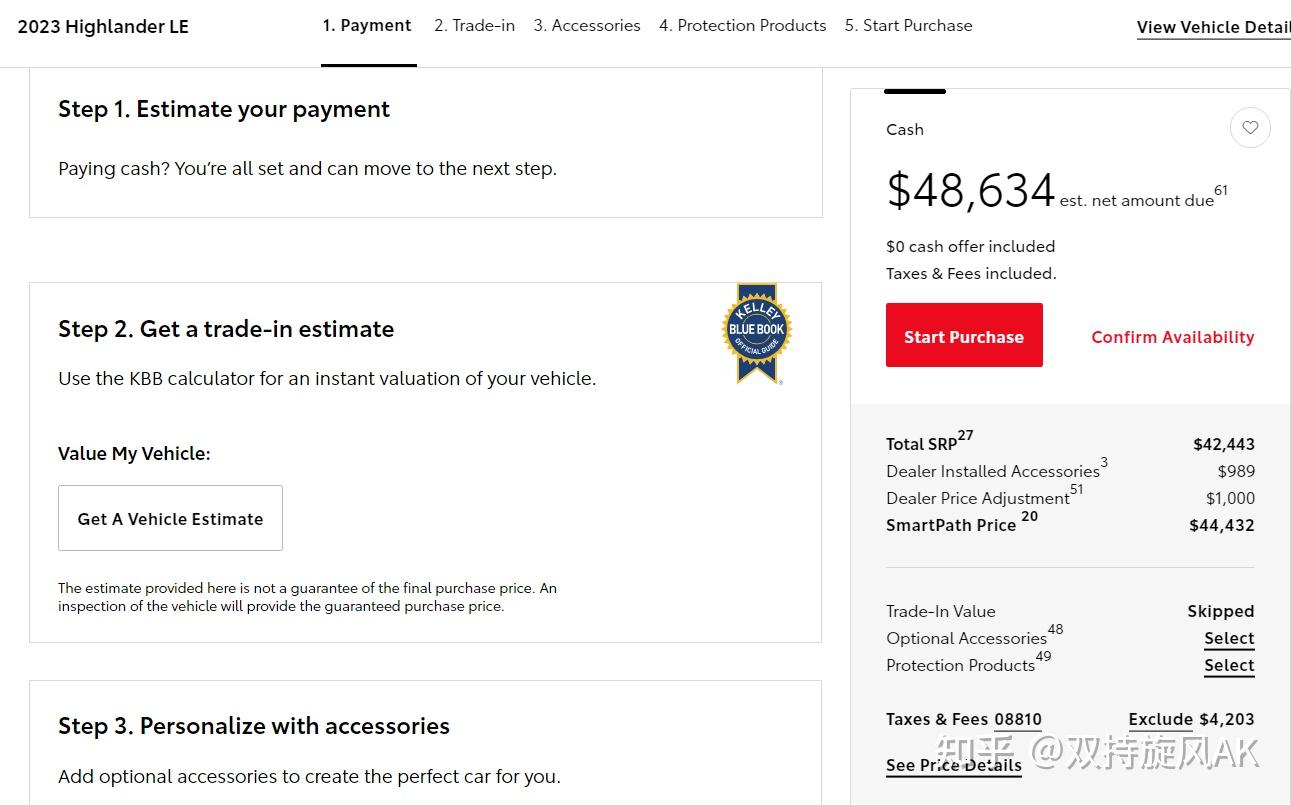Image resolution: width=1291 pixels, height=805 pixels.
Task: Click the heart favorite icon
Action: (x=1250, y=128)
